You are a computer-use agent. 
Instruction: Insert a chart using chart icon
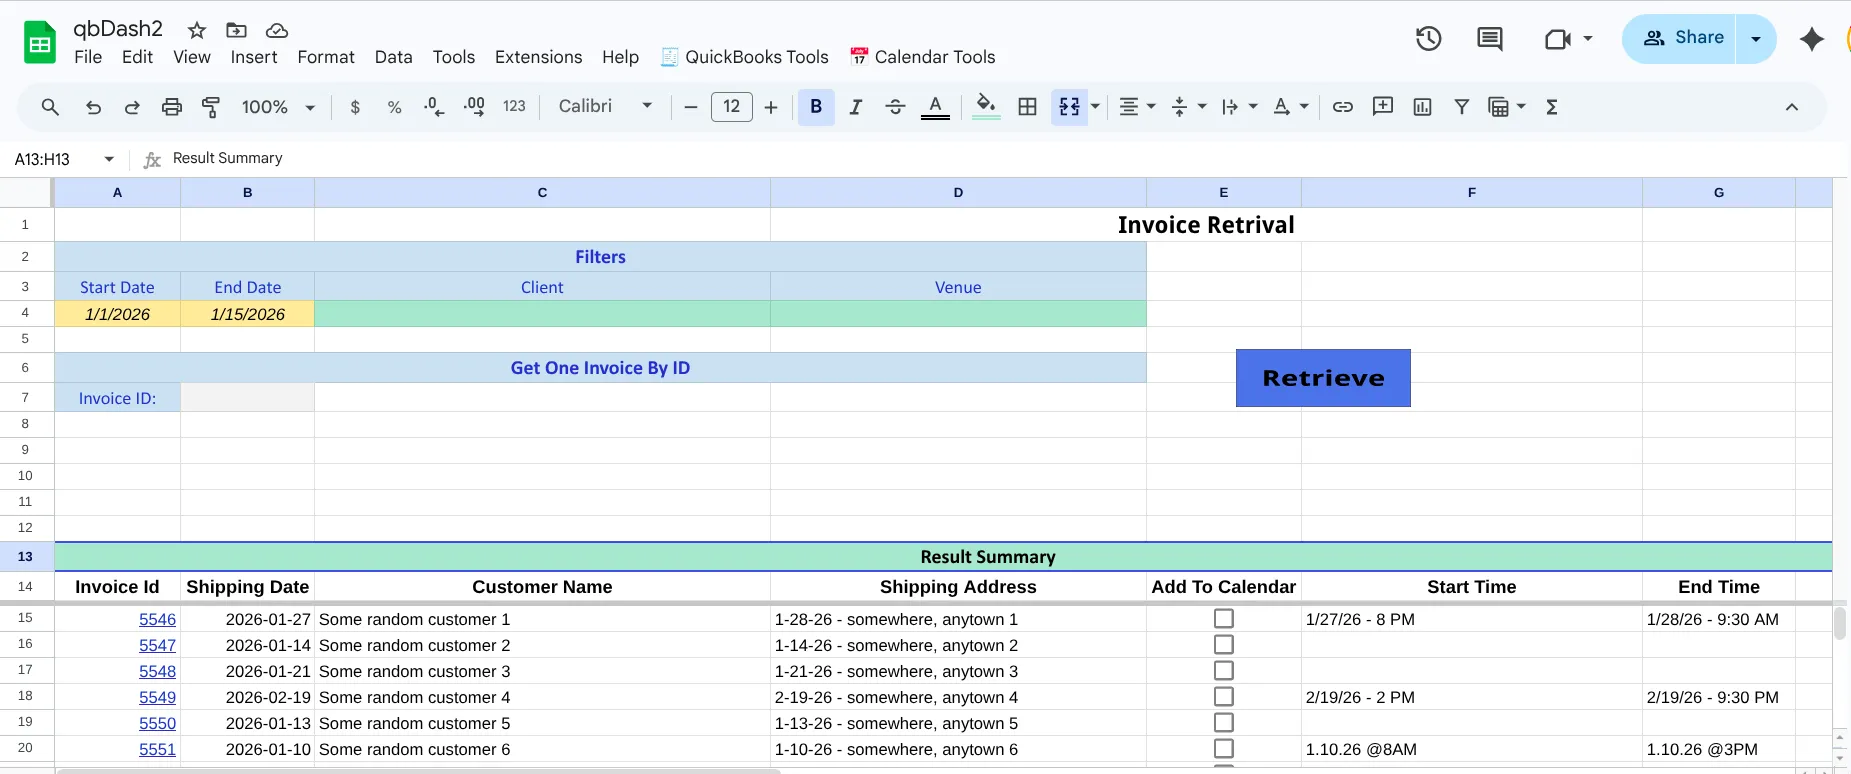(x=1422, y=107)
